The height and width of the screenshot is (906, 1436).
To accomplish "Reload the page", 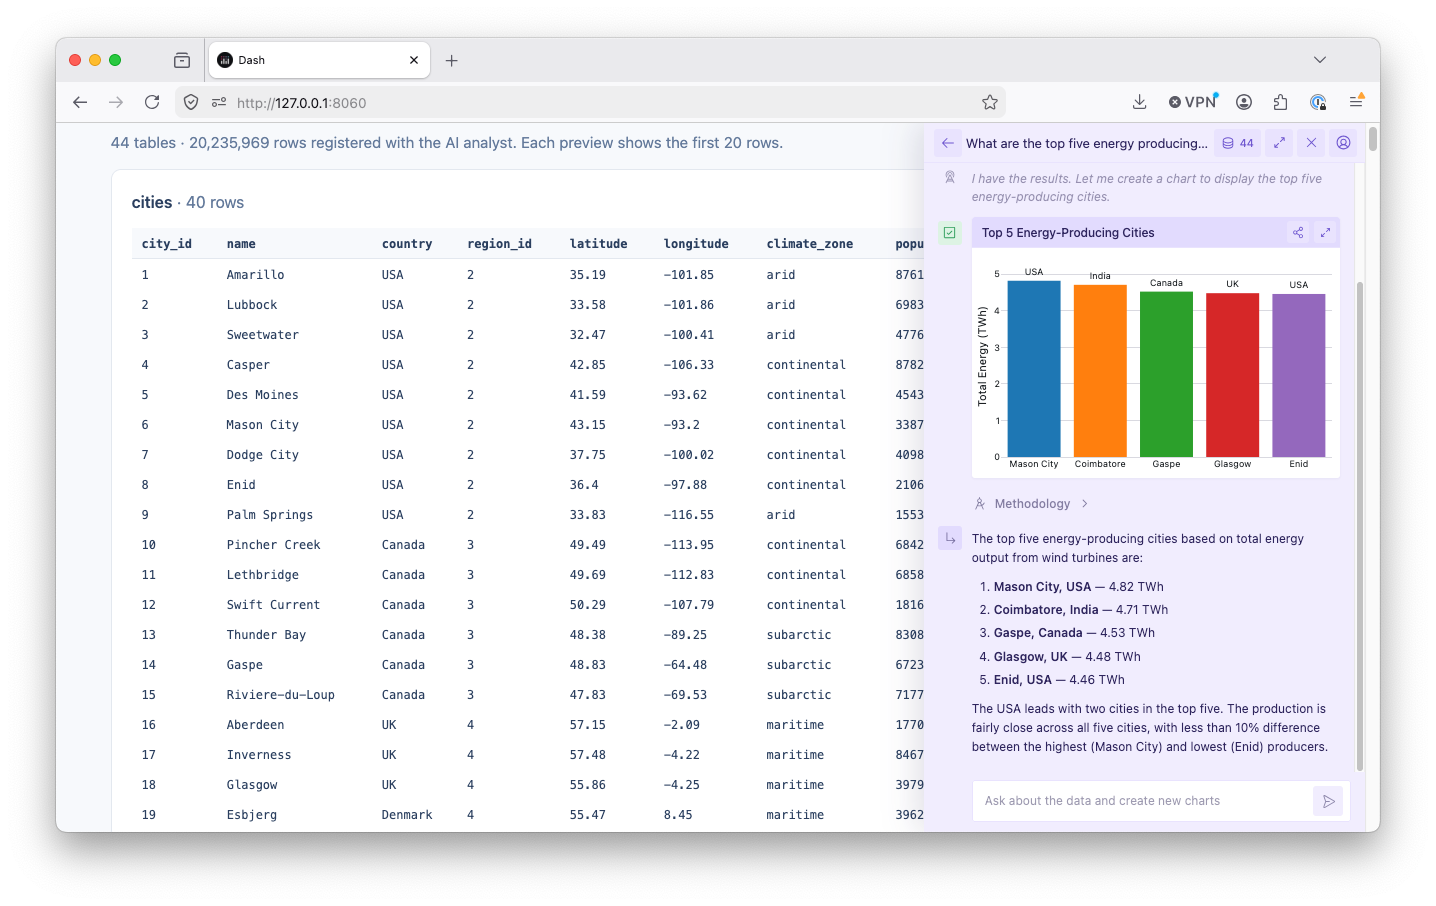I will 152,102.
